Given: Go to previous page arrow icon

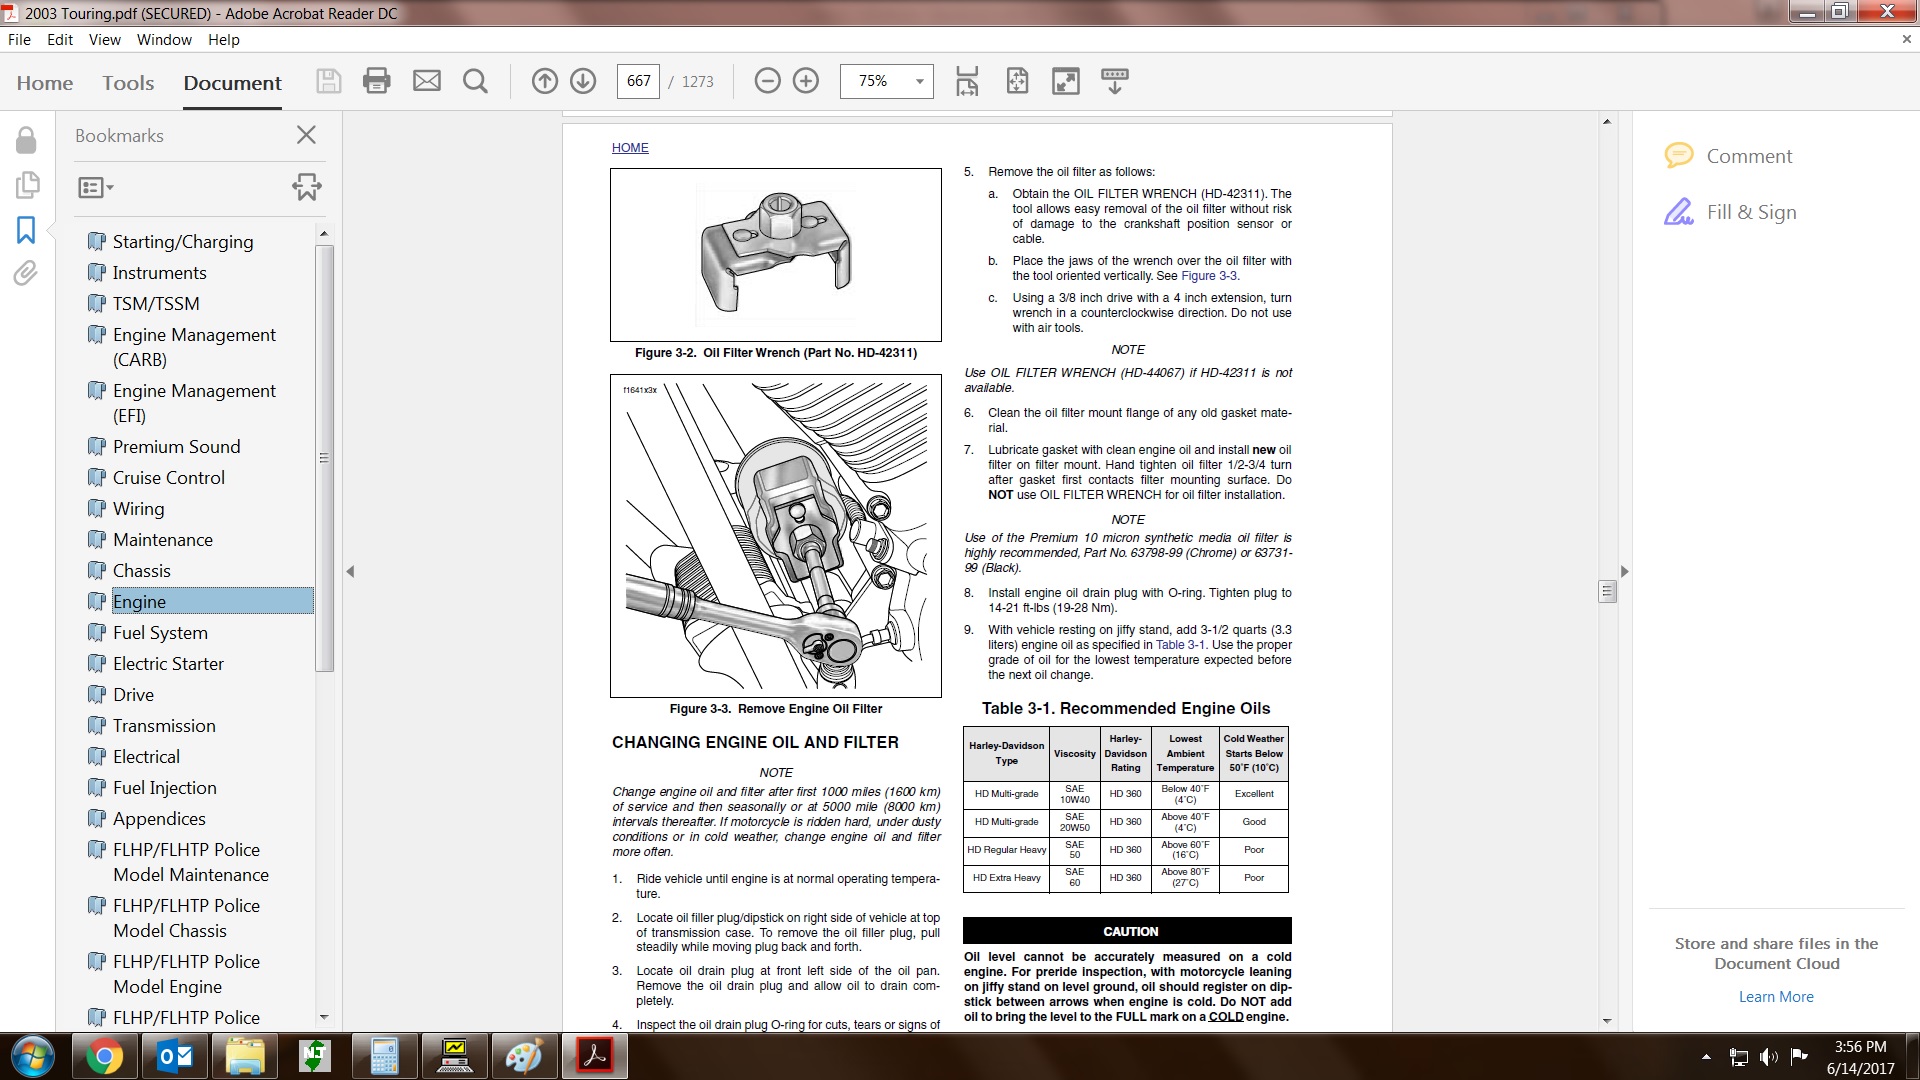Looking at the screenshot, I should (544, 81).
